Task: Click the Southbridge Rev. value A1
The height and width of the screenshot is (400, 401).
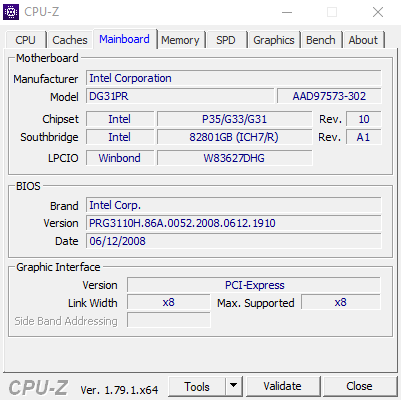Action: pyautogui.click(x=364, y=137)
